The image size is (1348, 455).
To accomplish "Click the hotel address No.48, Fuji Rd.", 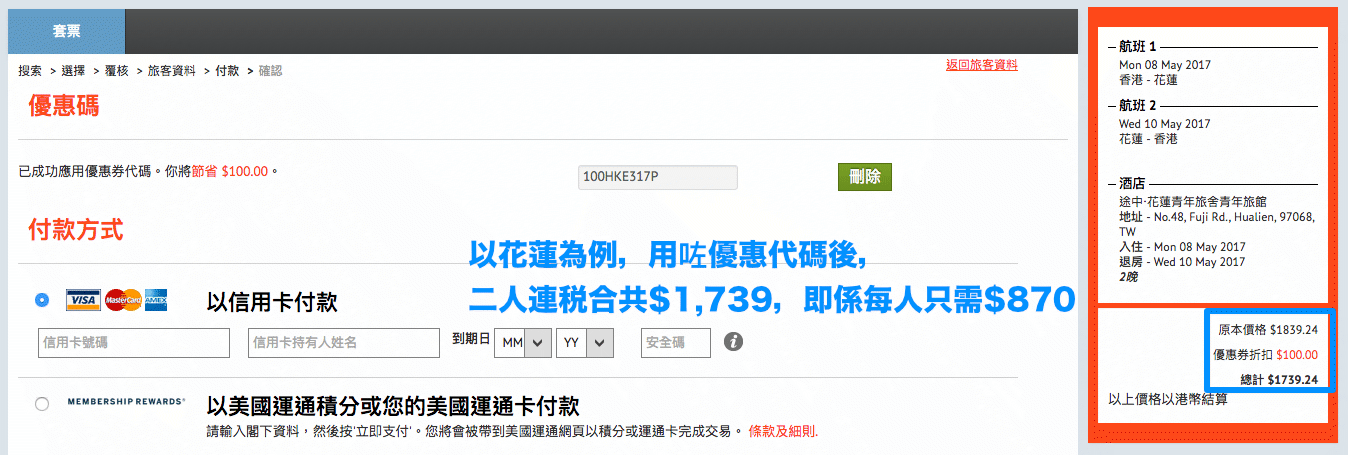I will (x=1217, y=224).
